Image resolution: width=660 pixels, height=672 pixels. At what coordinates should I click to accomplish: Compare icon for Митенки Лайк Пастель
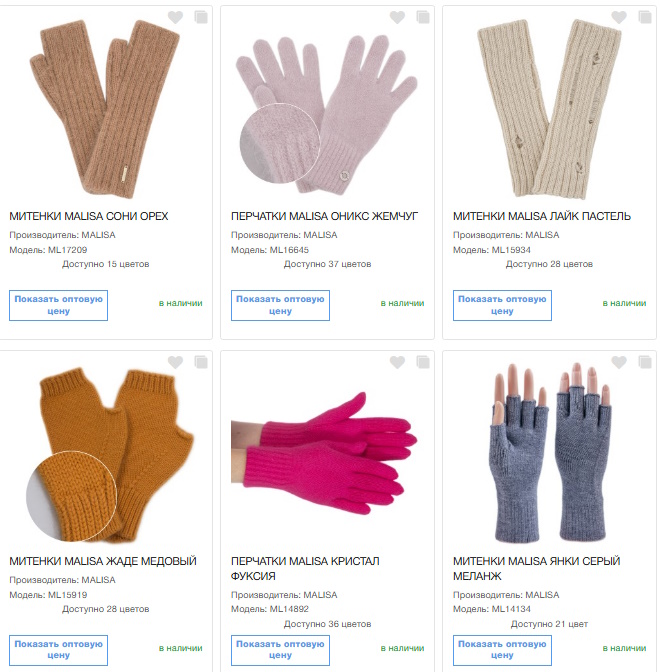[645, 17]
